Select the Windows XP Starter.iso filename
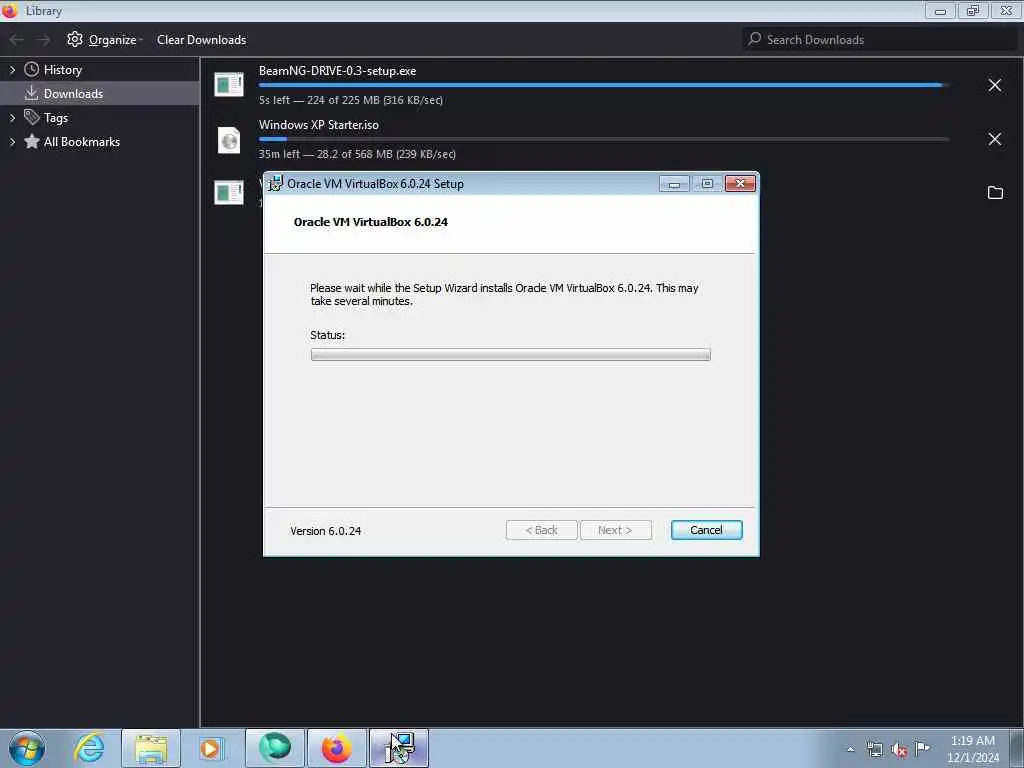This screenshot has width=1024, height=768. click(x=319, y=125)
